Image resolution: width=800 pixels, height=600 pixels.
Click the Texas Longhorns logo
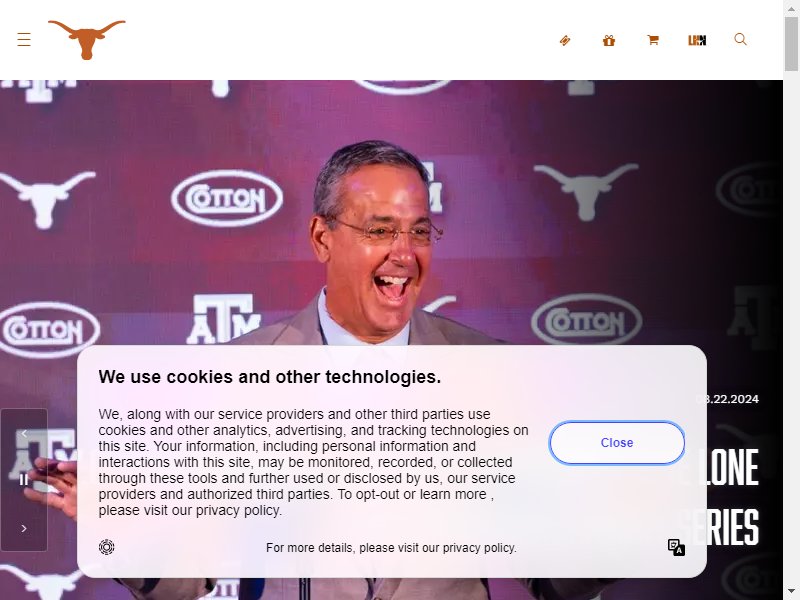click(87, 40)
